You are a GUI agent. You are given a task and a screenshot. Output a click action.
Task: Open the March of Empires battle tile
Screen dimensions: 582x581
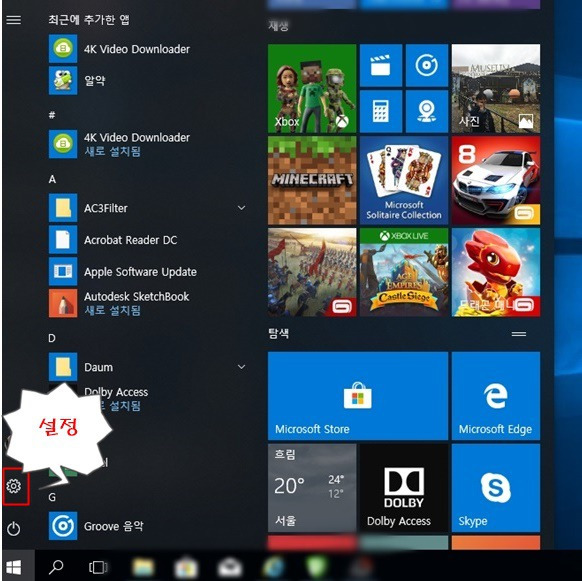(x=312, y=272)
